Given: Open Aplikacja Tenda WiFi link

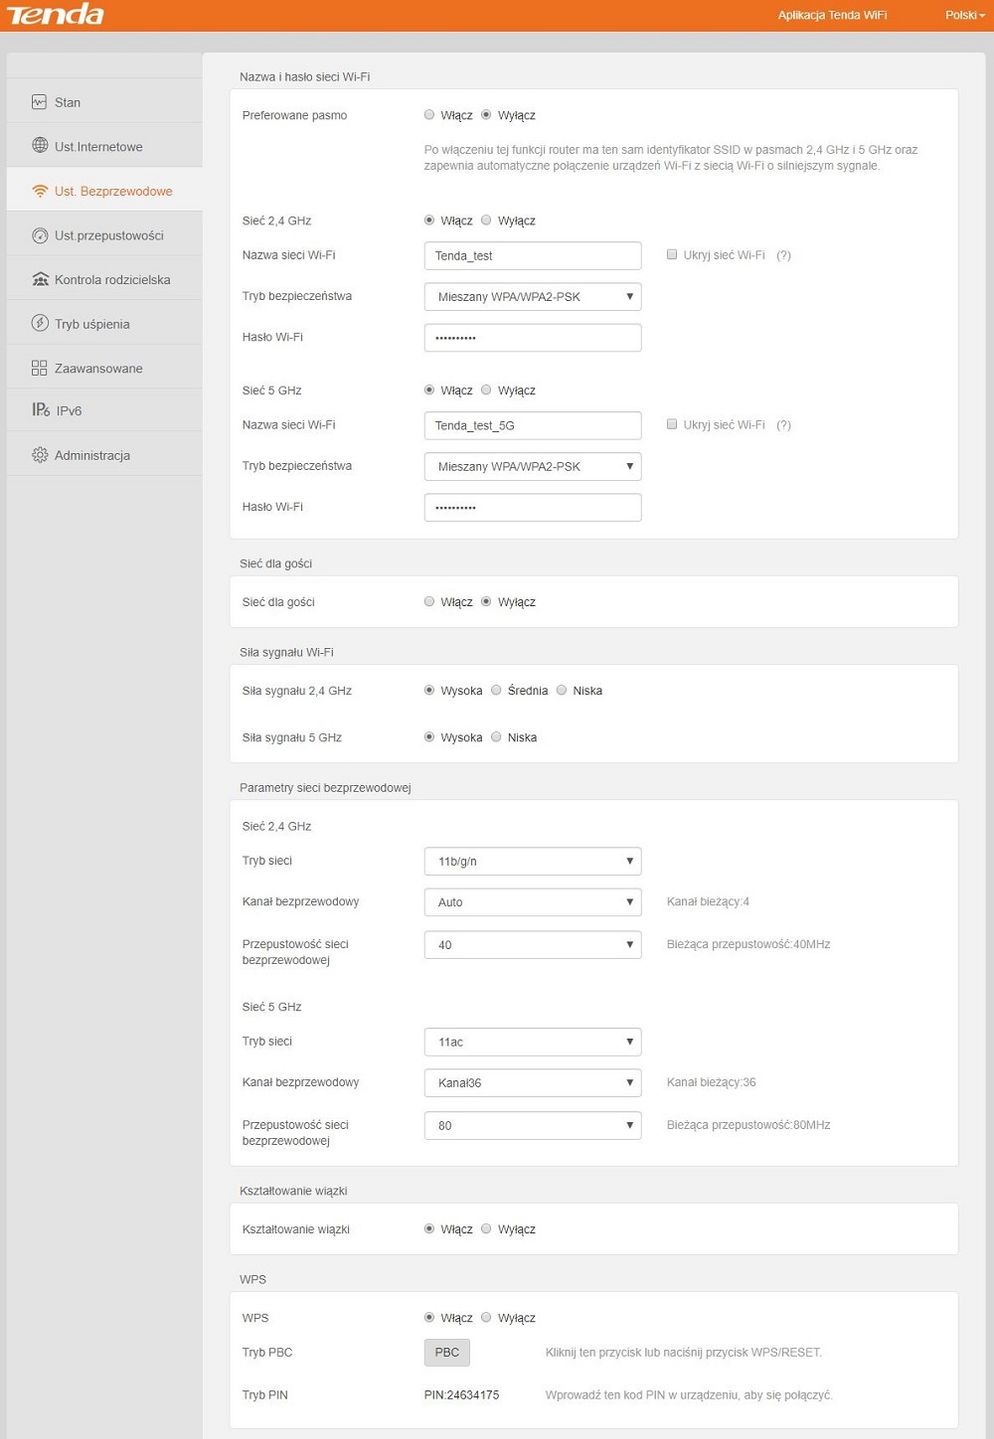Looking at the screenshot, I should click(832, 15).
